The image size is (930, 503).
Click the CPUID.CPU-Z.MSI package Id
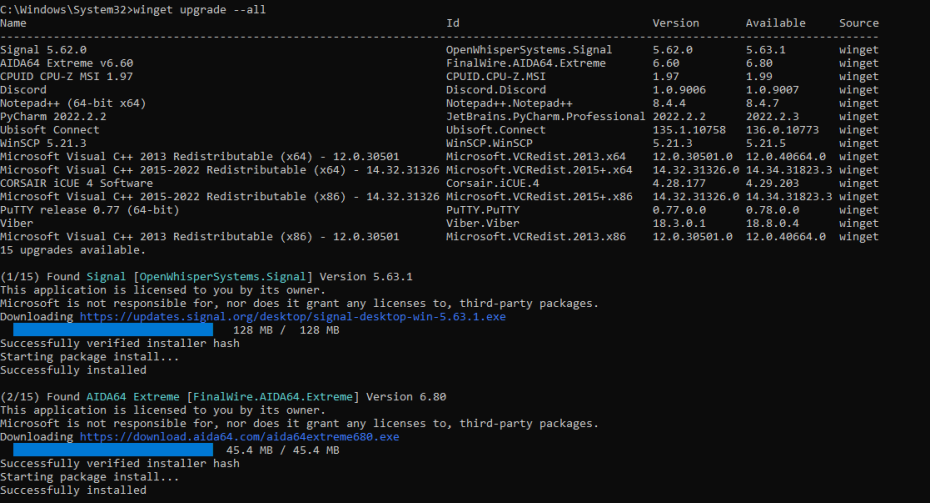click(x=495, y=76)
